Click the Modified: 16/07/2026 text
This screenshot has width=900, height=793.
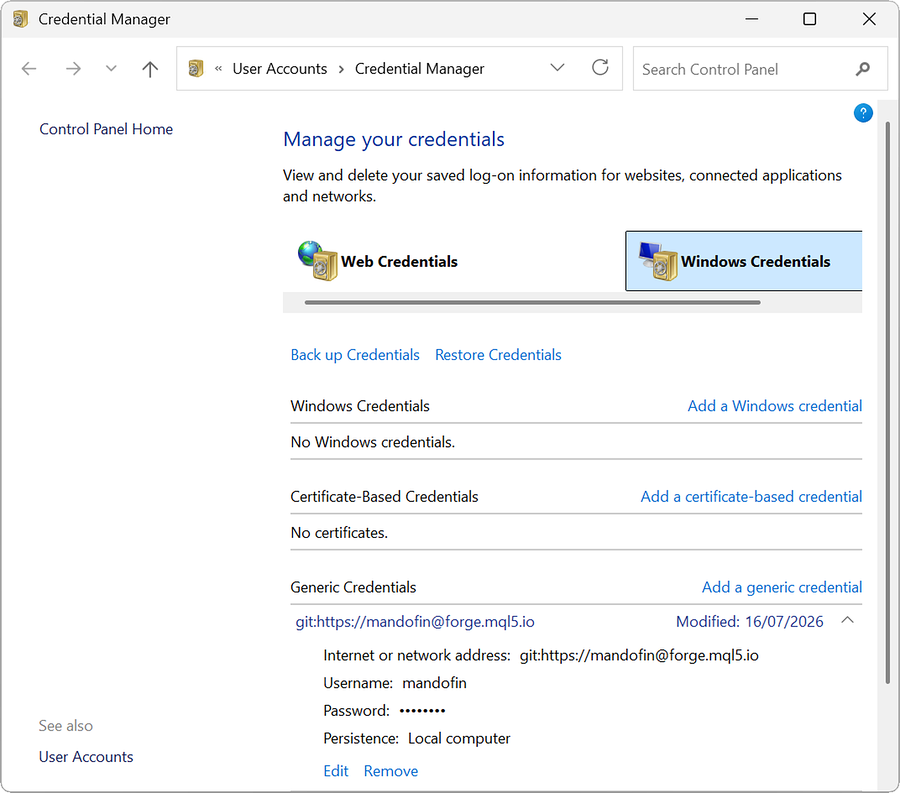tap(749, 622)
